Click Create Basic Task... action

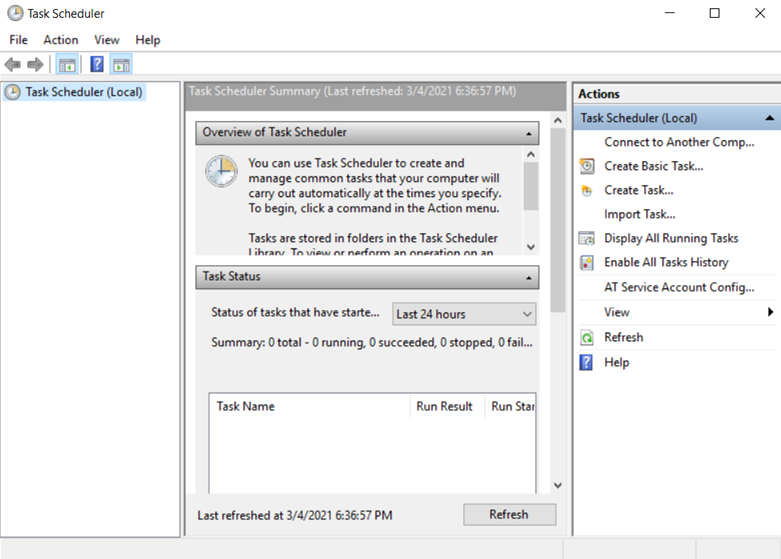pos(653,166)
